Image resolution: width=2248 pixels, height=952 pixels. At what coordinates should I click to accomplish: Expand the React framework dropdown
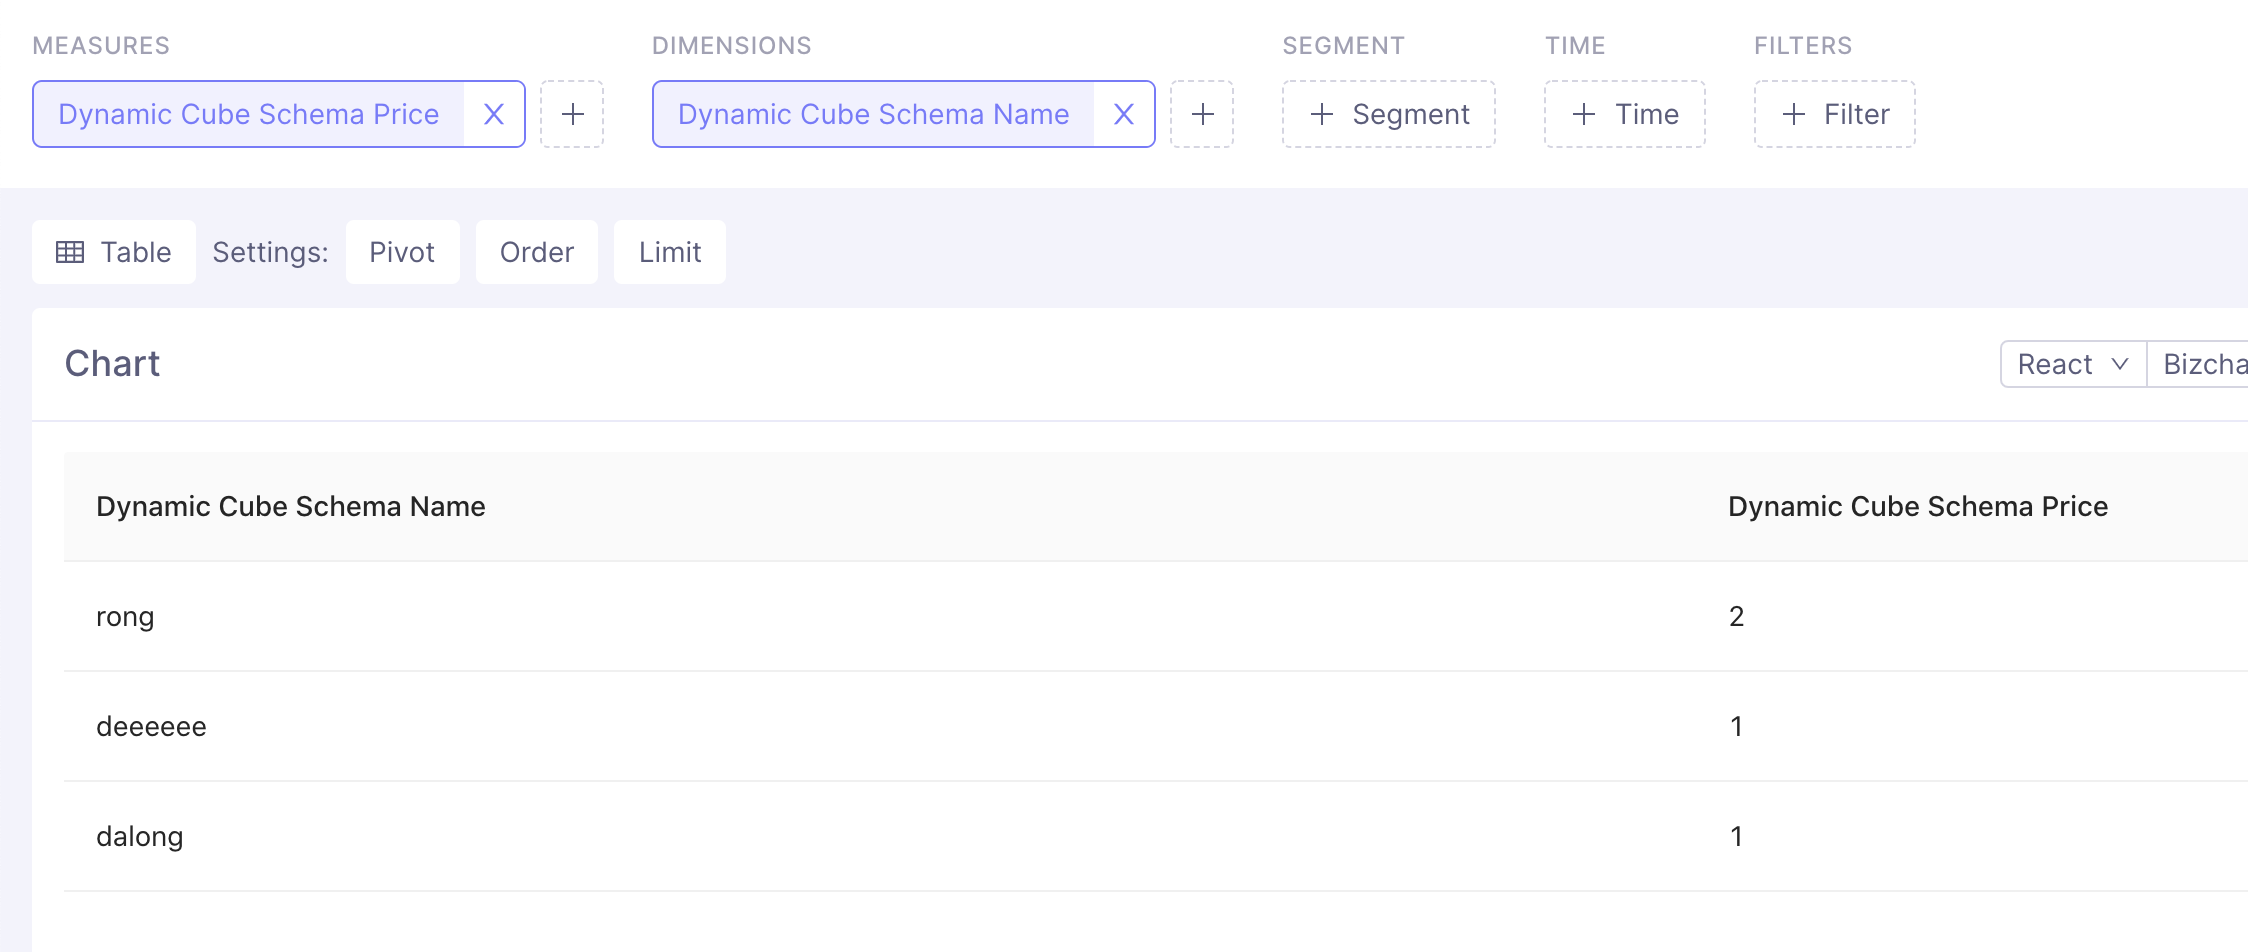[2073, 364]
